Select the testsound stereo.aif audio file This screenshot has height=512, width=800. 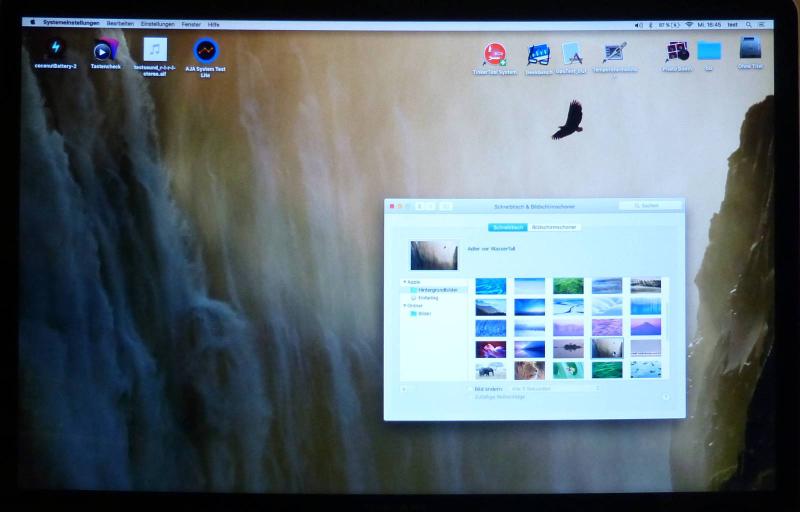click(155, 50)
